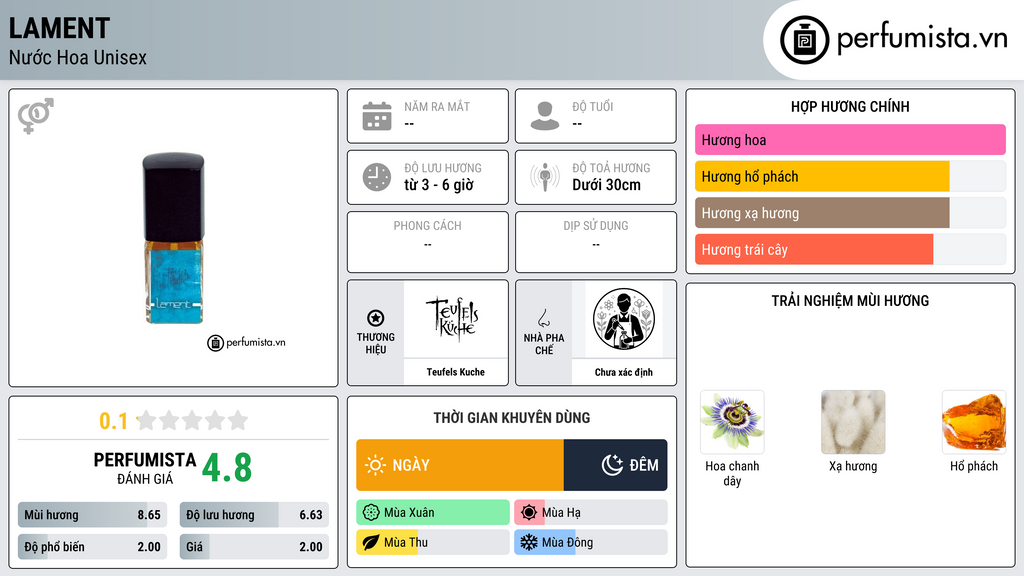Viewport: 1024px width, 576px height.
Task: Click the Năm ra mắt label
Action: tap(437, 106)
